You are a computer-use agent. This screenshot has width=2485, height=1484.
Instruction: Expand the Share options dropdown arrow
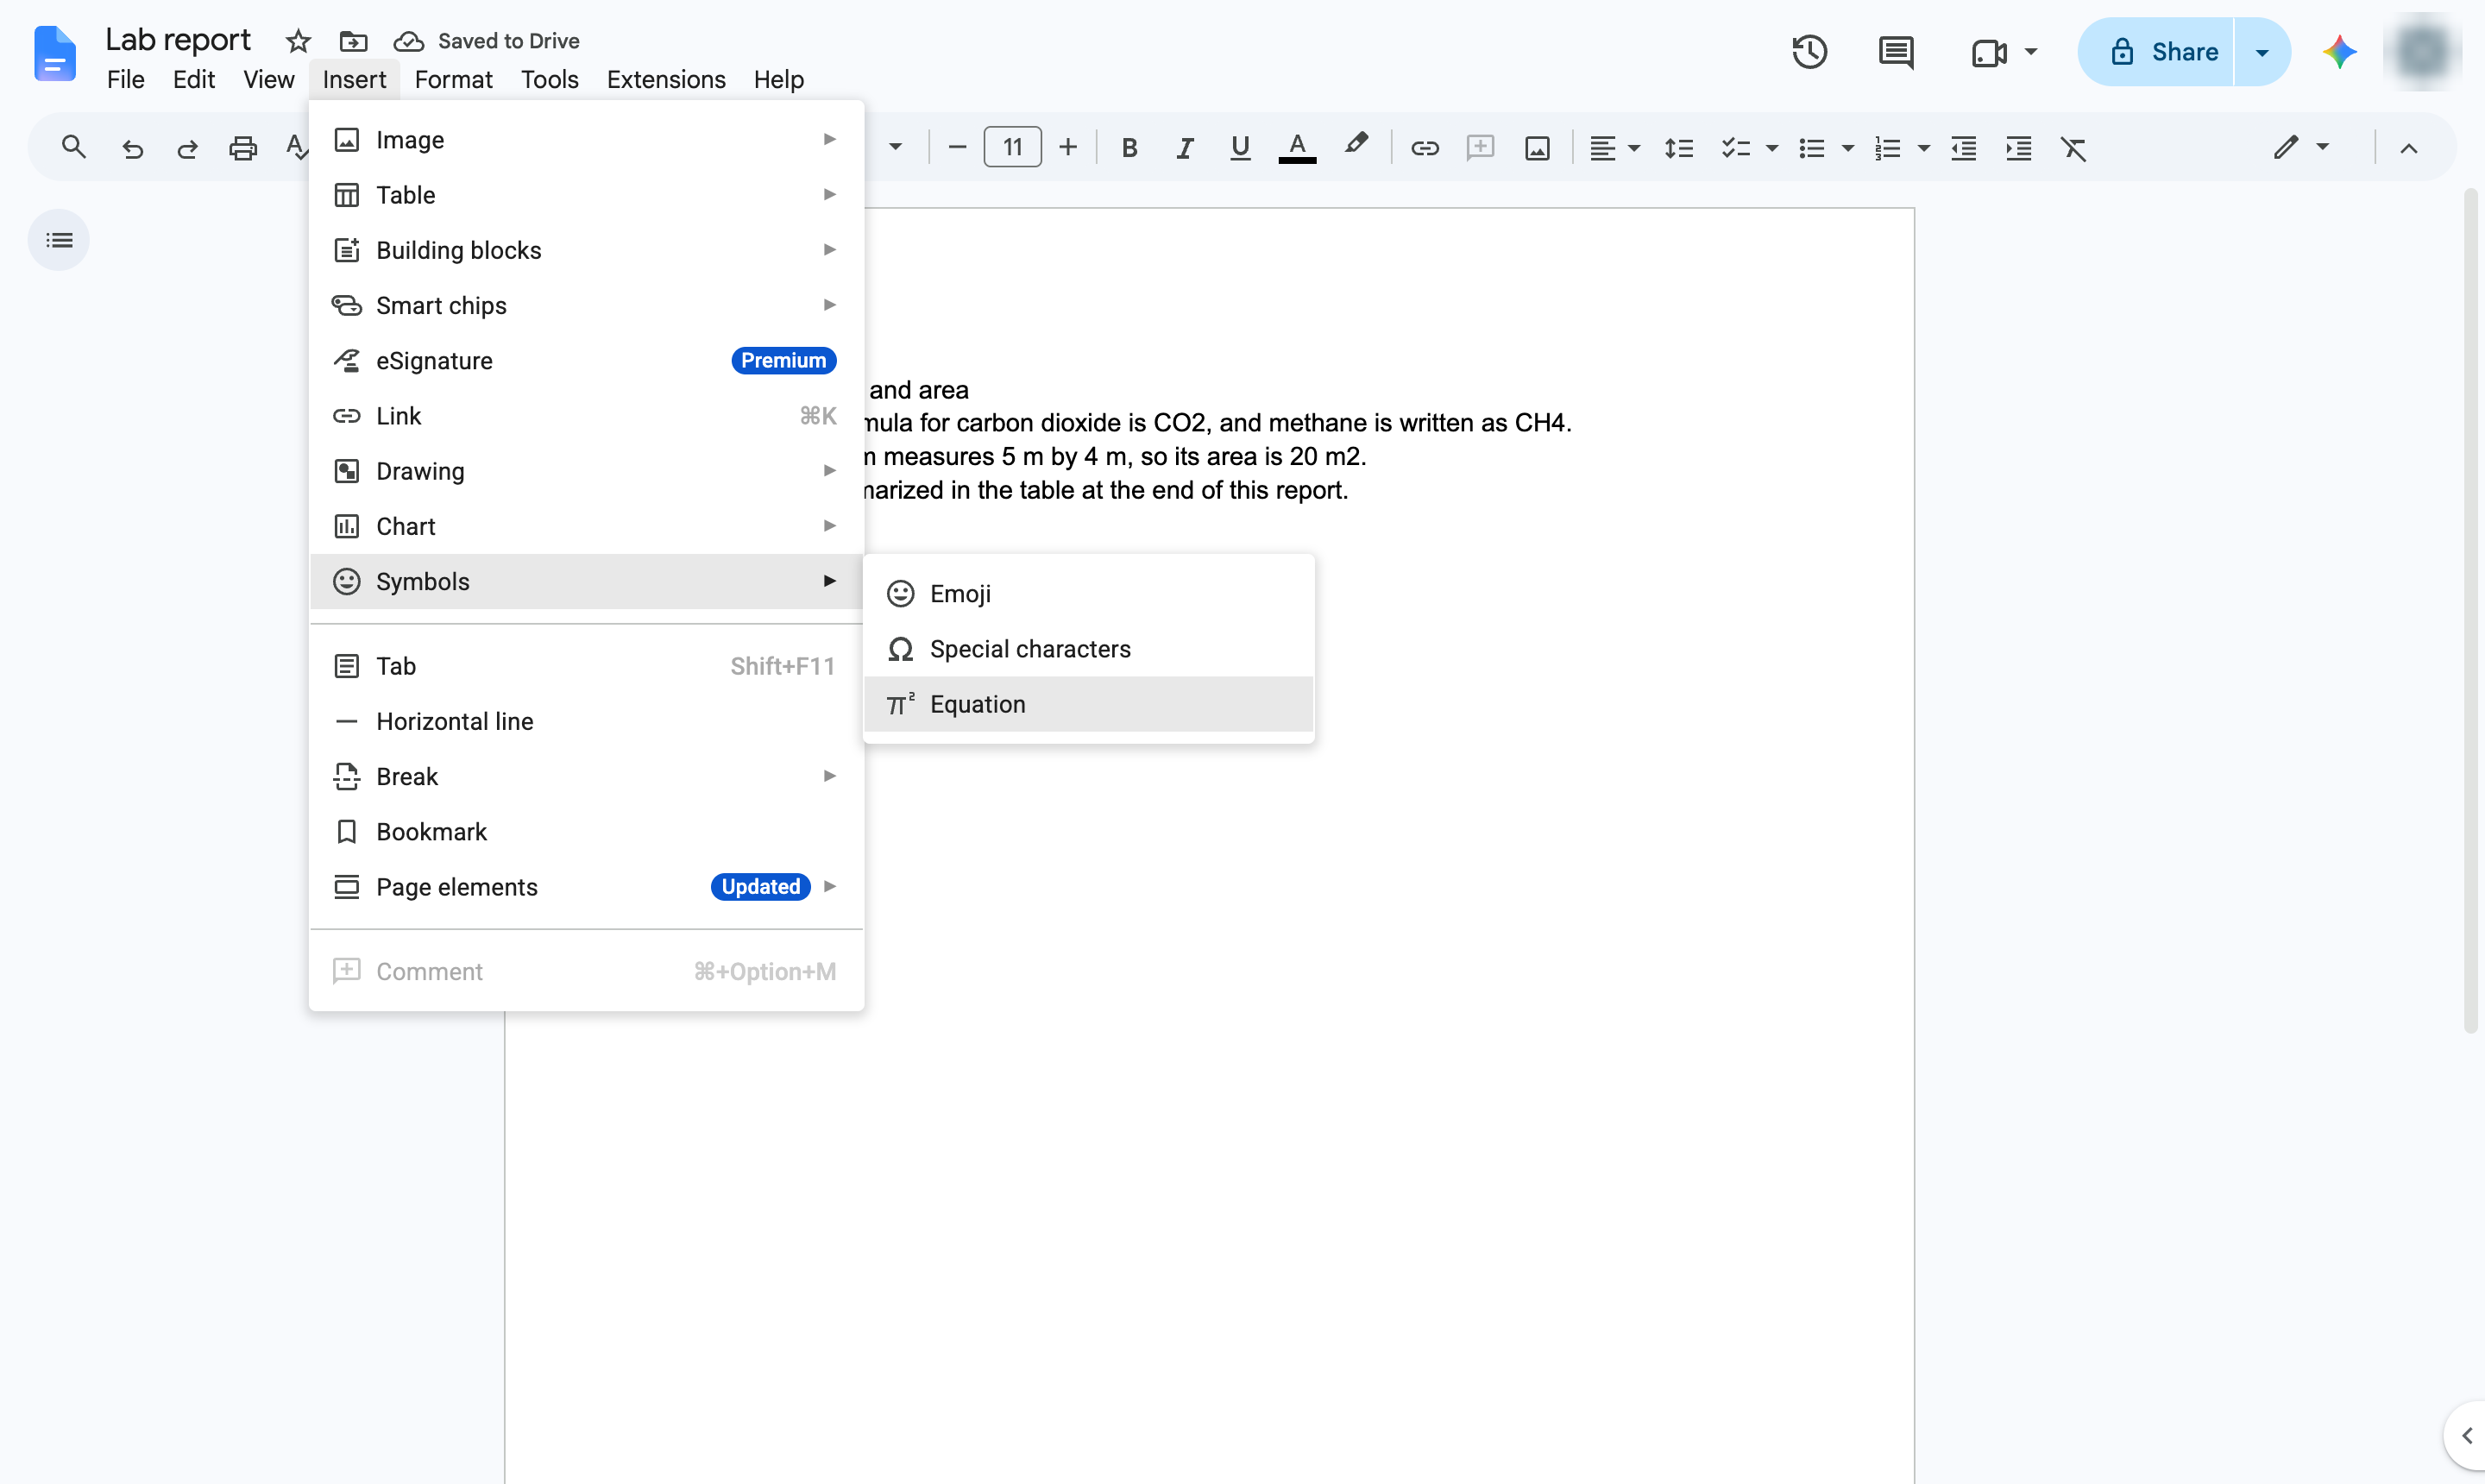pos(2262,52)
